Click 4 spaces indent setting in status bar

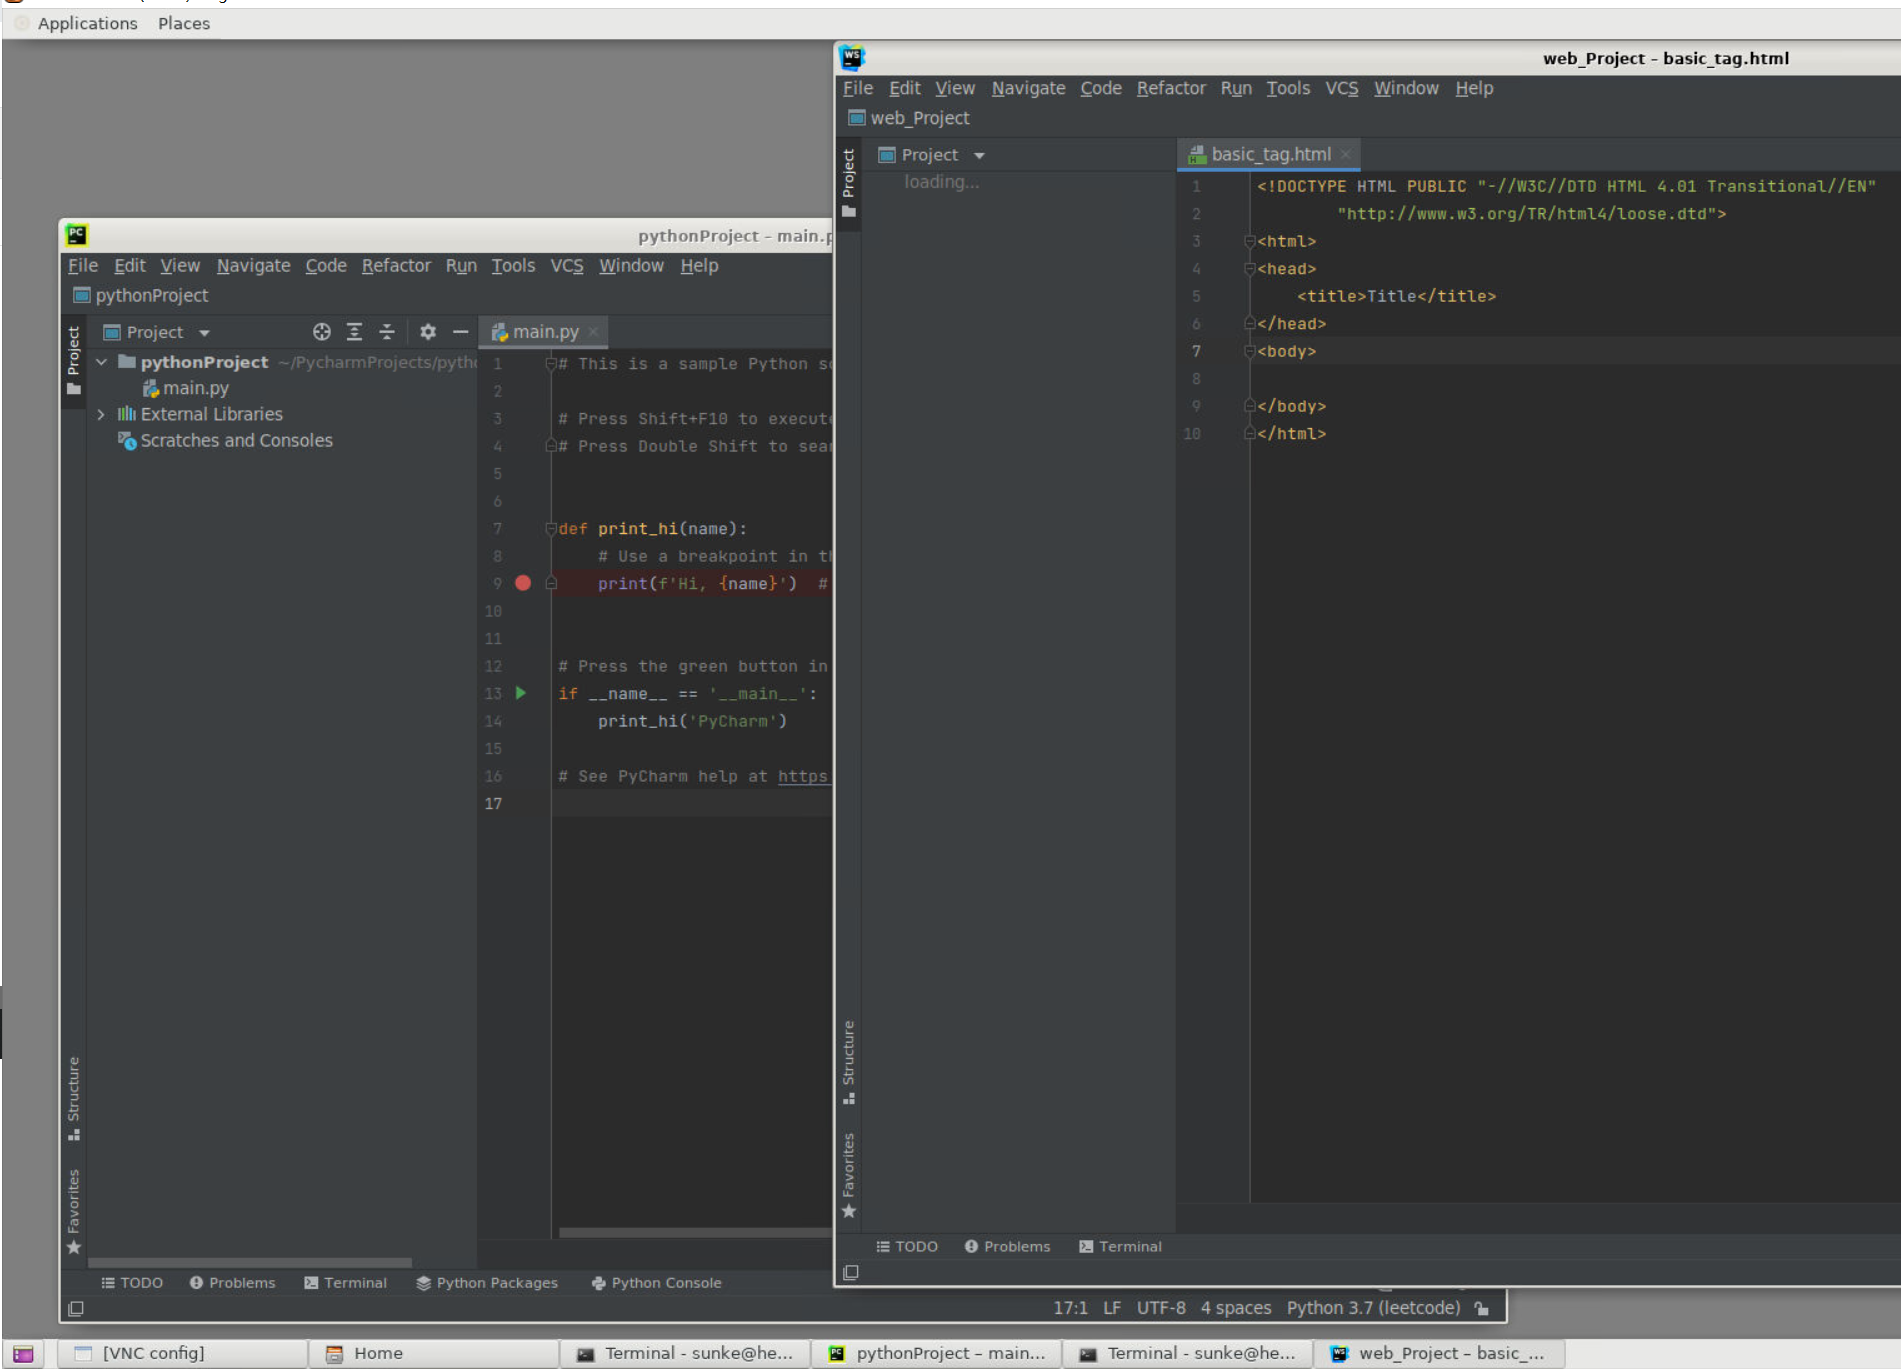pos(1236,1308)
